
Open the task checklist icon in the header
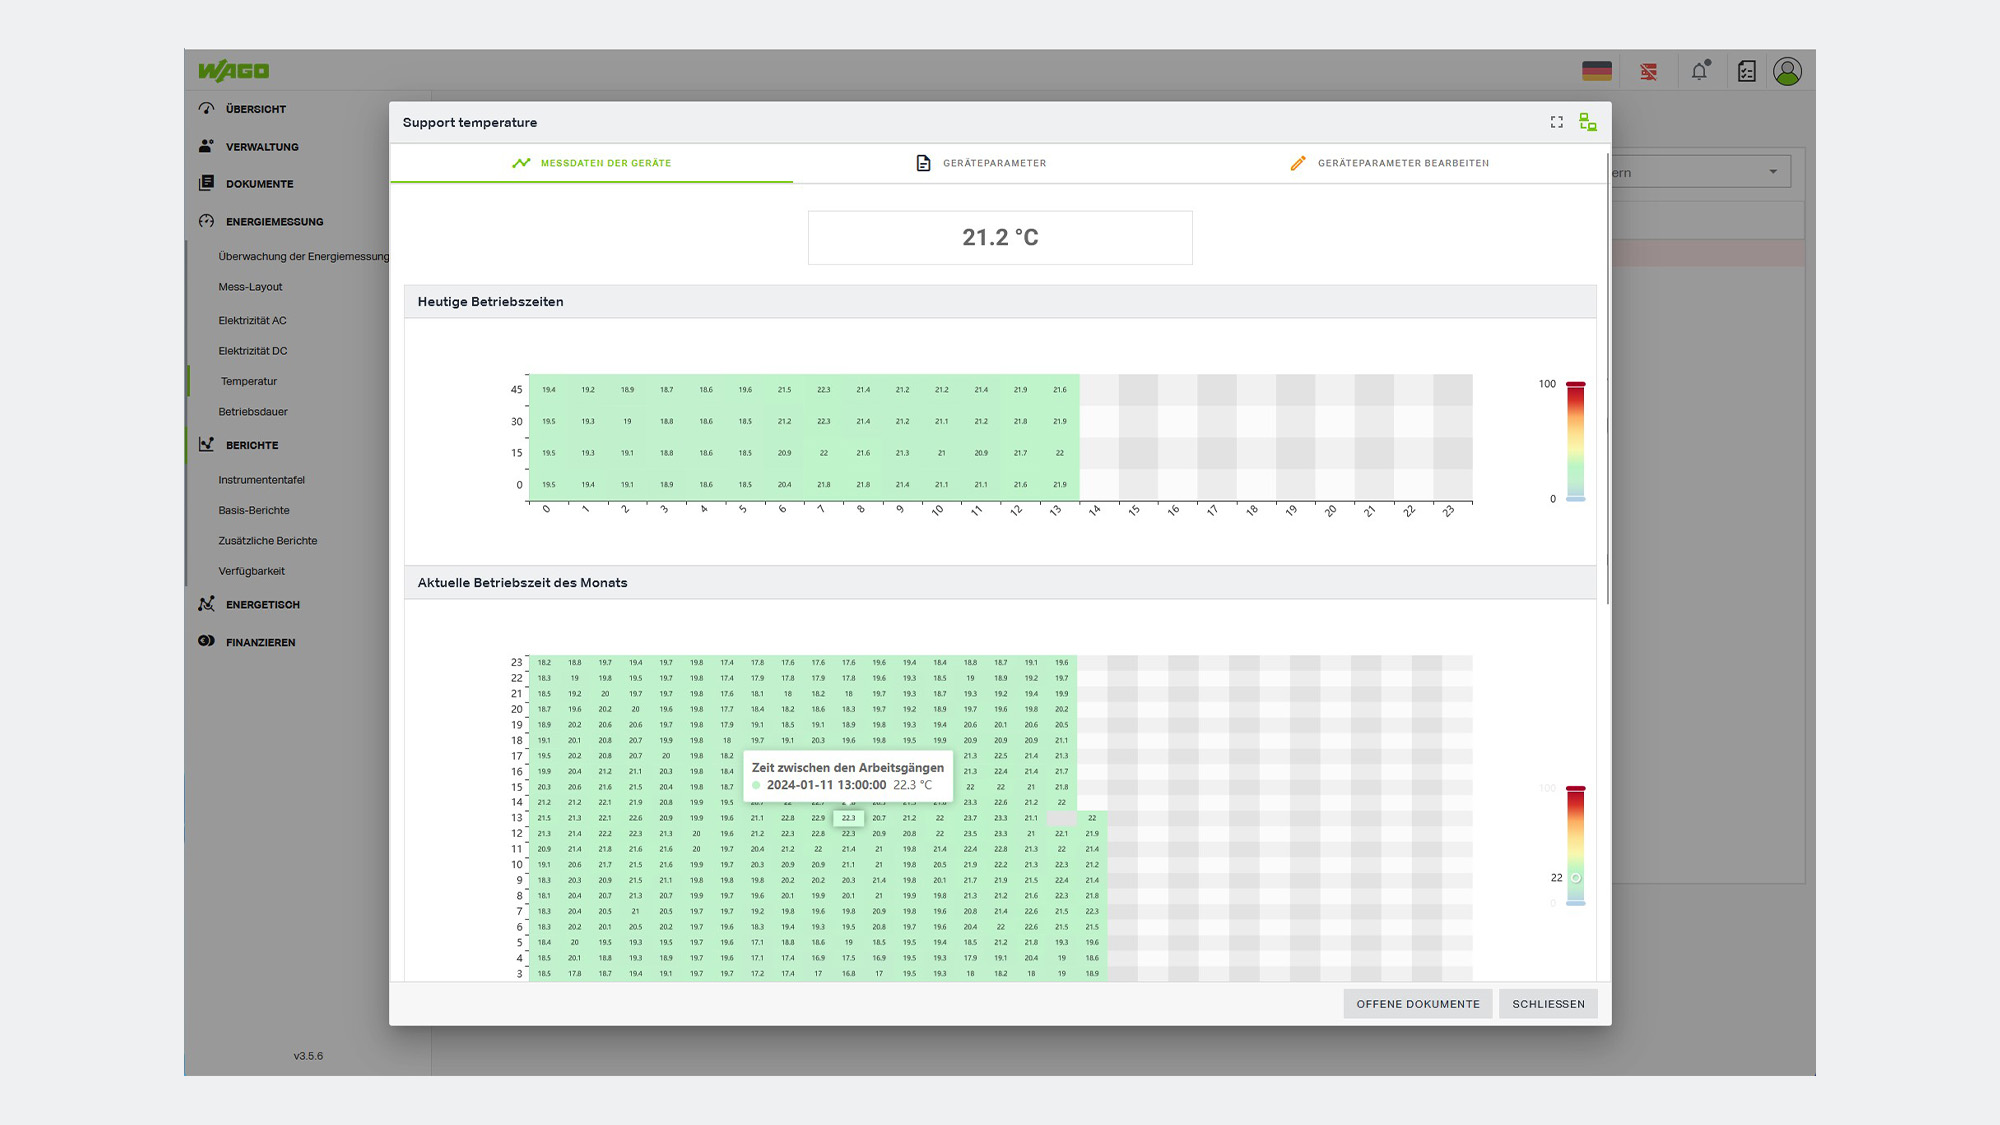pyautogui.click(x=1746, y=70)
